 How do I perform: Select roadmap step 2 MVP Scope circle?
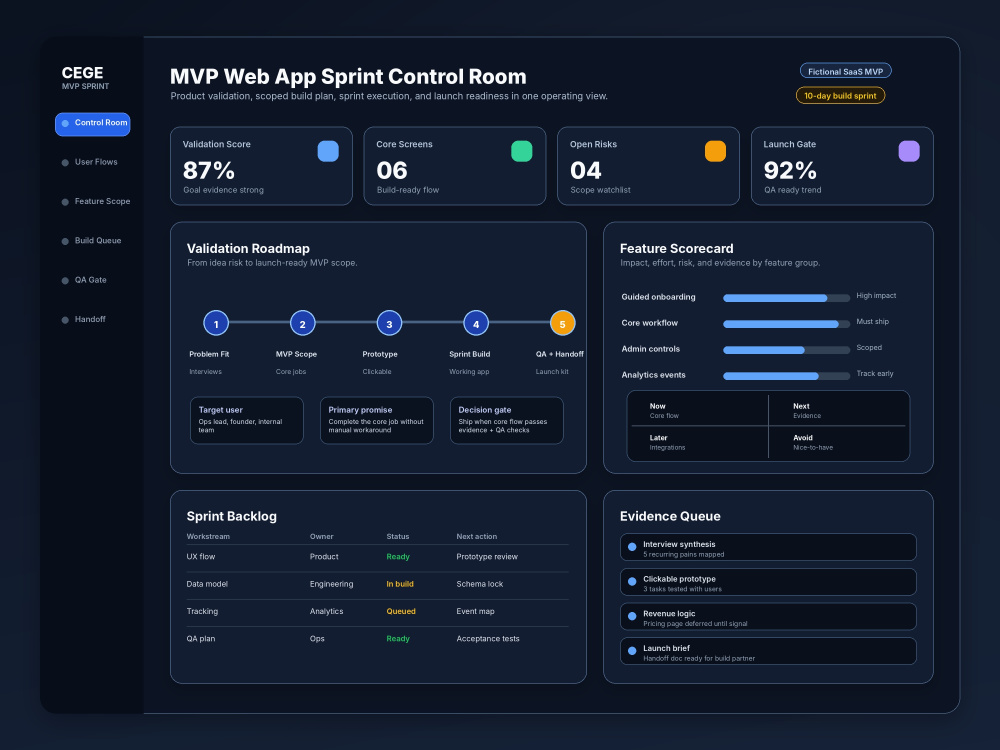[x=302, y=323]
